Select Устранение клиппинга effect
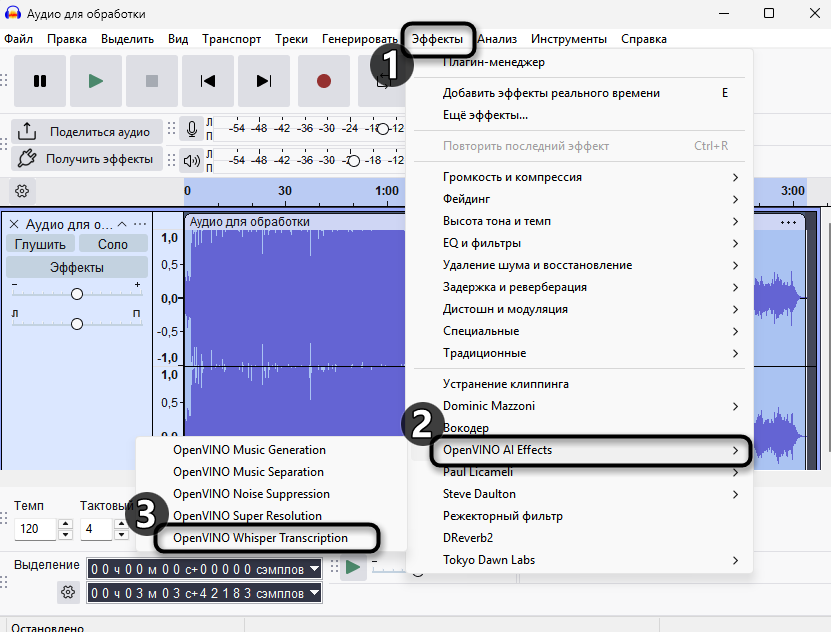 (579, 384)
